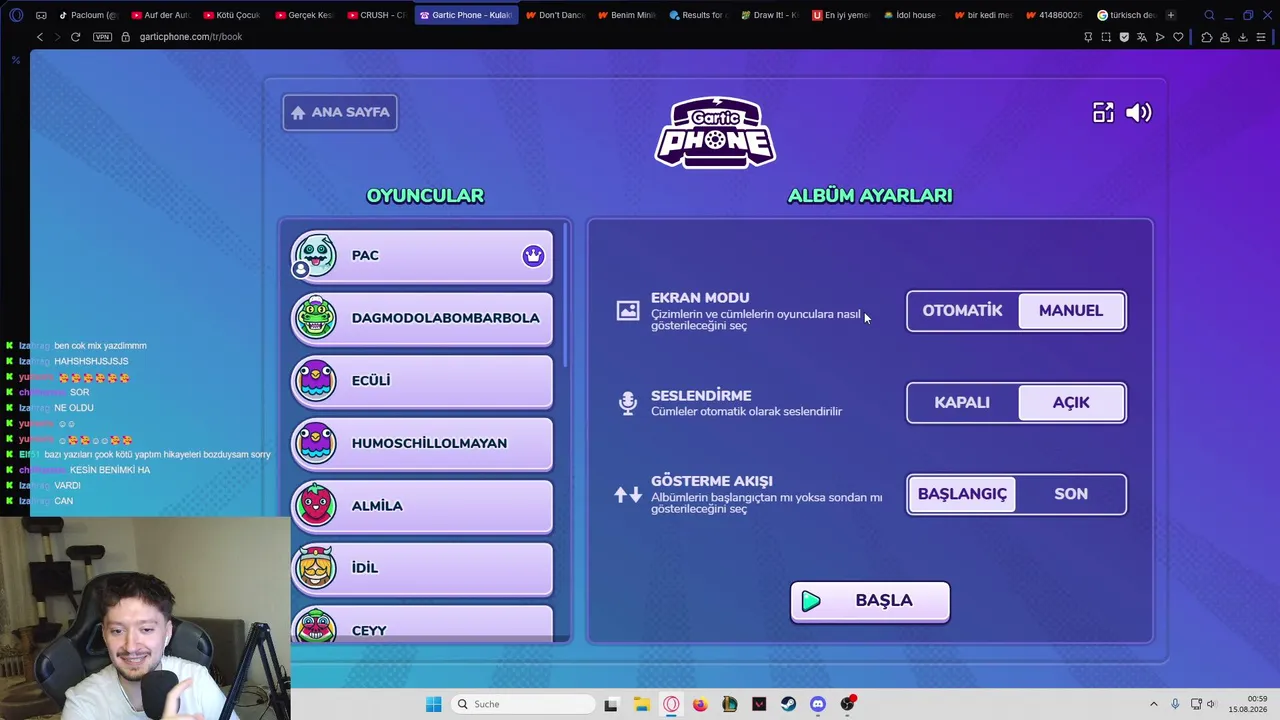Select player ECÜLİ in the list
Viewport: 1280px width, 720px height.
coord(422,381)
